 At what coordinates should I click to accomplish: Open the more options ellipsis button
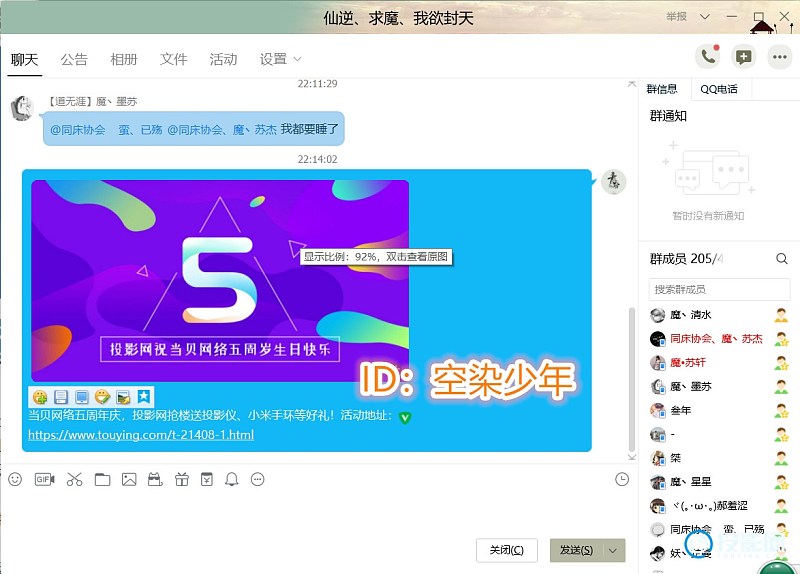point(779,57)
